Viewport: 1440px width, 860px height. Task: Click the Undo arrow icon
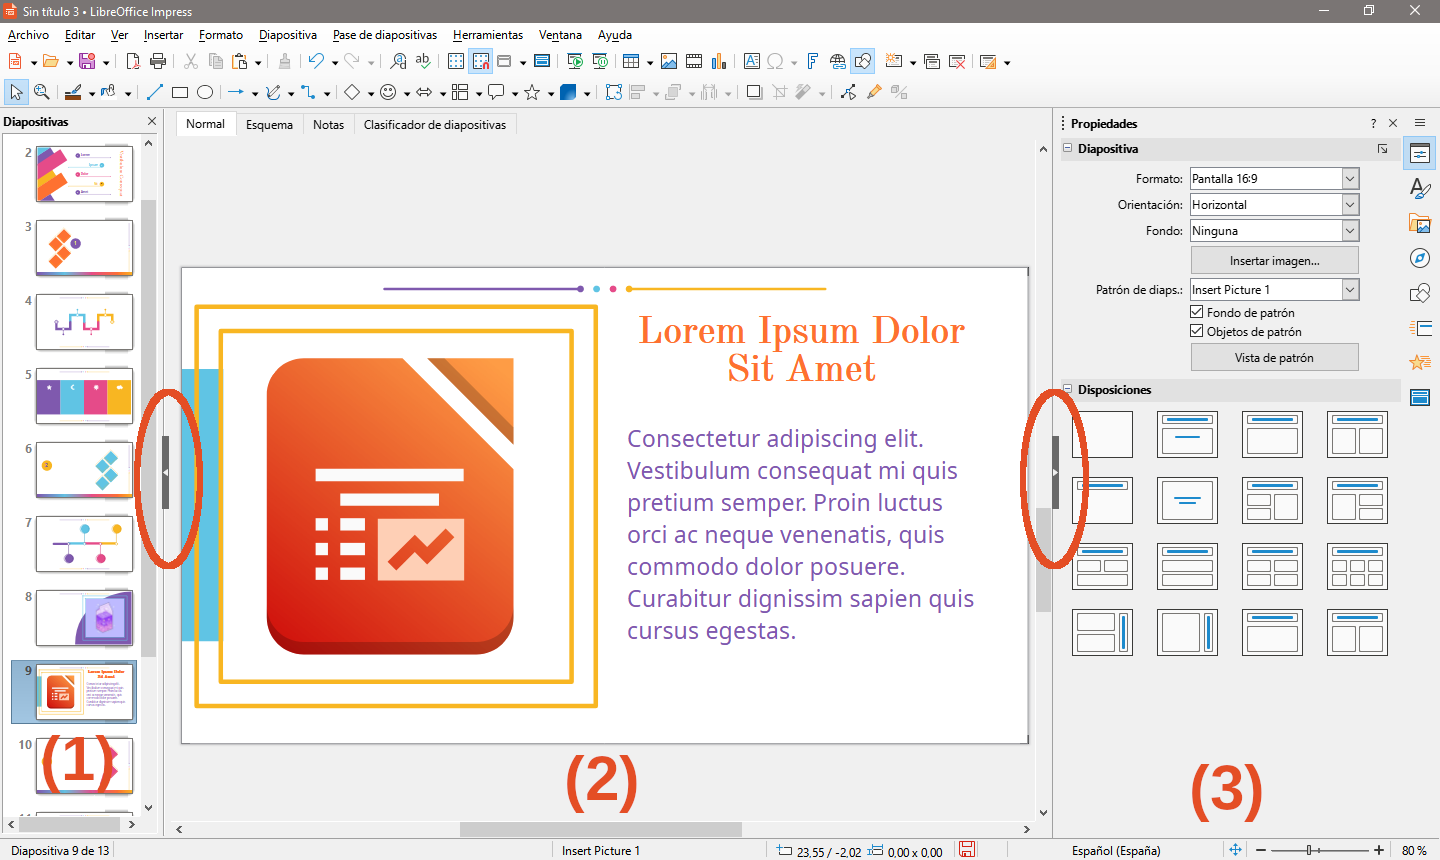[x=316, y=62]
